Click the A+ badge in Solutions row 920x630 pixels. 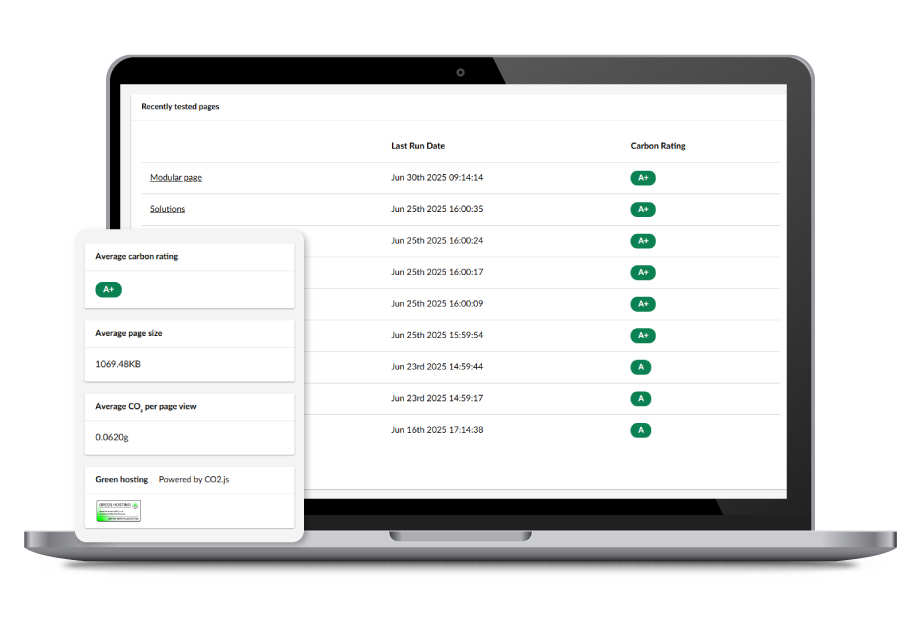click(642, 209)
